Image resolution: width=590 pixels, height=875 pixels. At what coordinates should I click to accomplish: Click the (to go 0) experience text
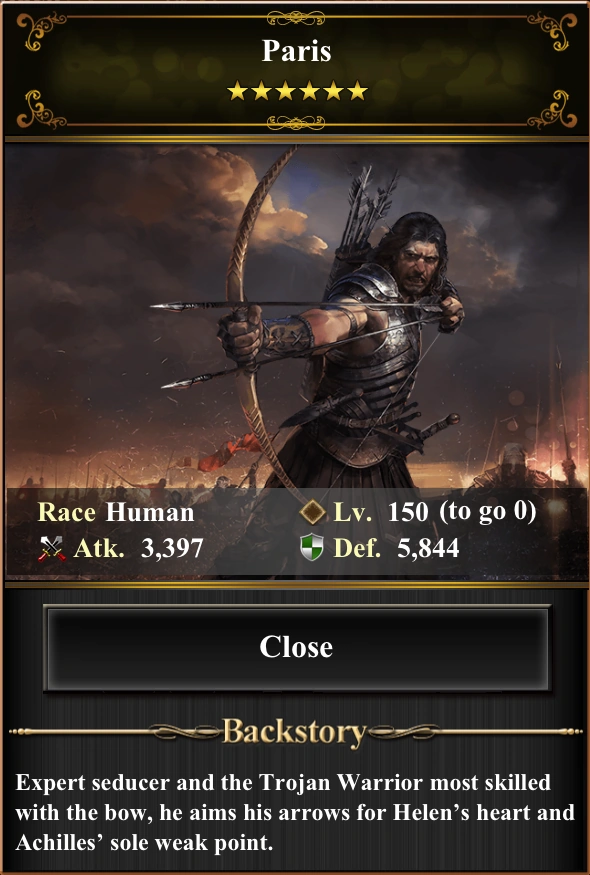tap(488, 512)
